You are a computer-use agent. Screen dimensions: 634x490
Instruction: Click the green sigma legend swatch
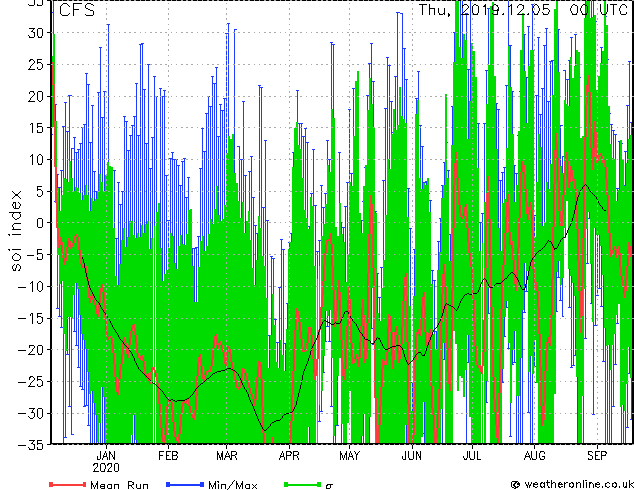pos(303,484)
